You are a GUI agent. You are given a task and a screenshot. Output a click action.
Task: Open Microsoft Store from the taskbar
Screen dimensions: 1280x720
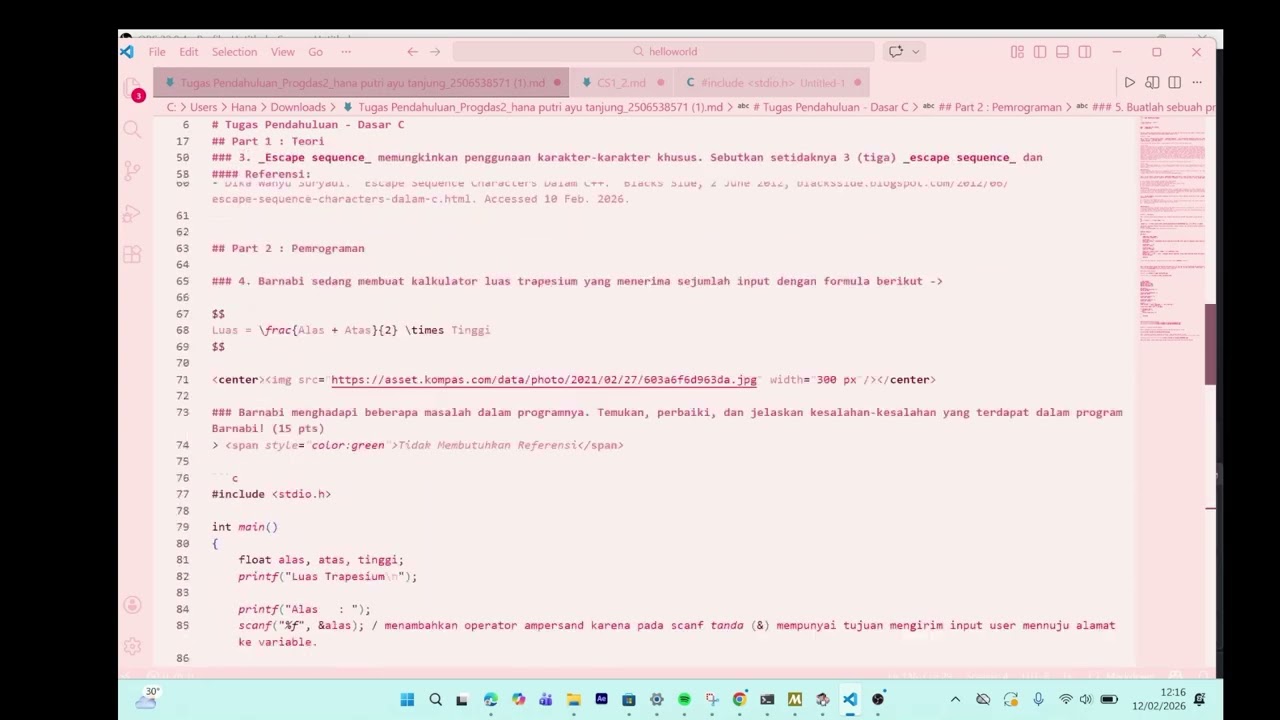(629, 700)
